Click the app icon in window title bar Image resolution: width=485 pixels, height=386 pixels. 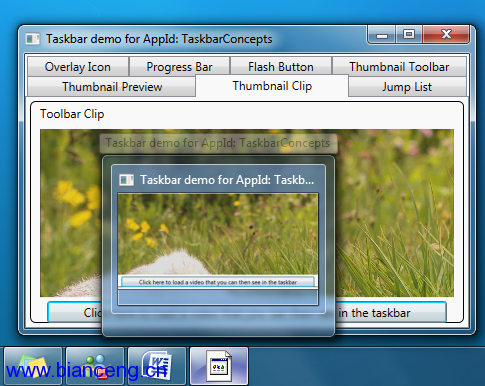point(33,39)
